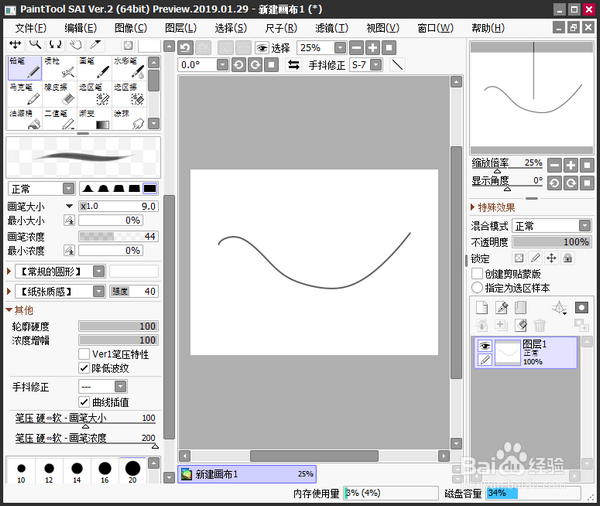Viewport: 600px width, 506px height.
Task: Open the layer 混合模式 dropdown
Action: 585,226
